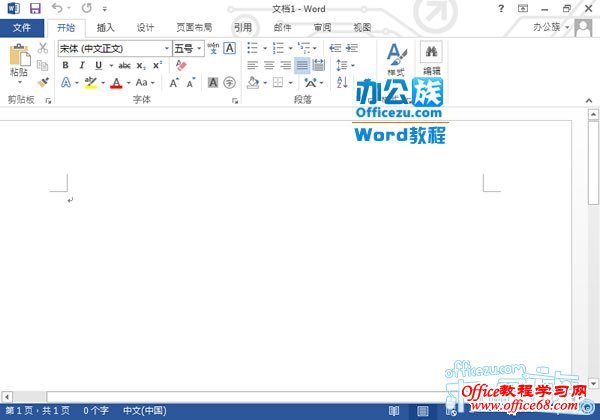Screen dimensions: 600x420
Task: Open the Styles (样式) gallery
Action: (396, 59)
